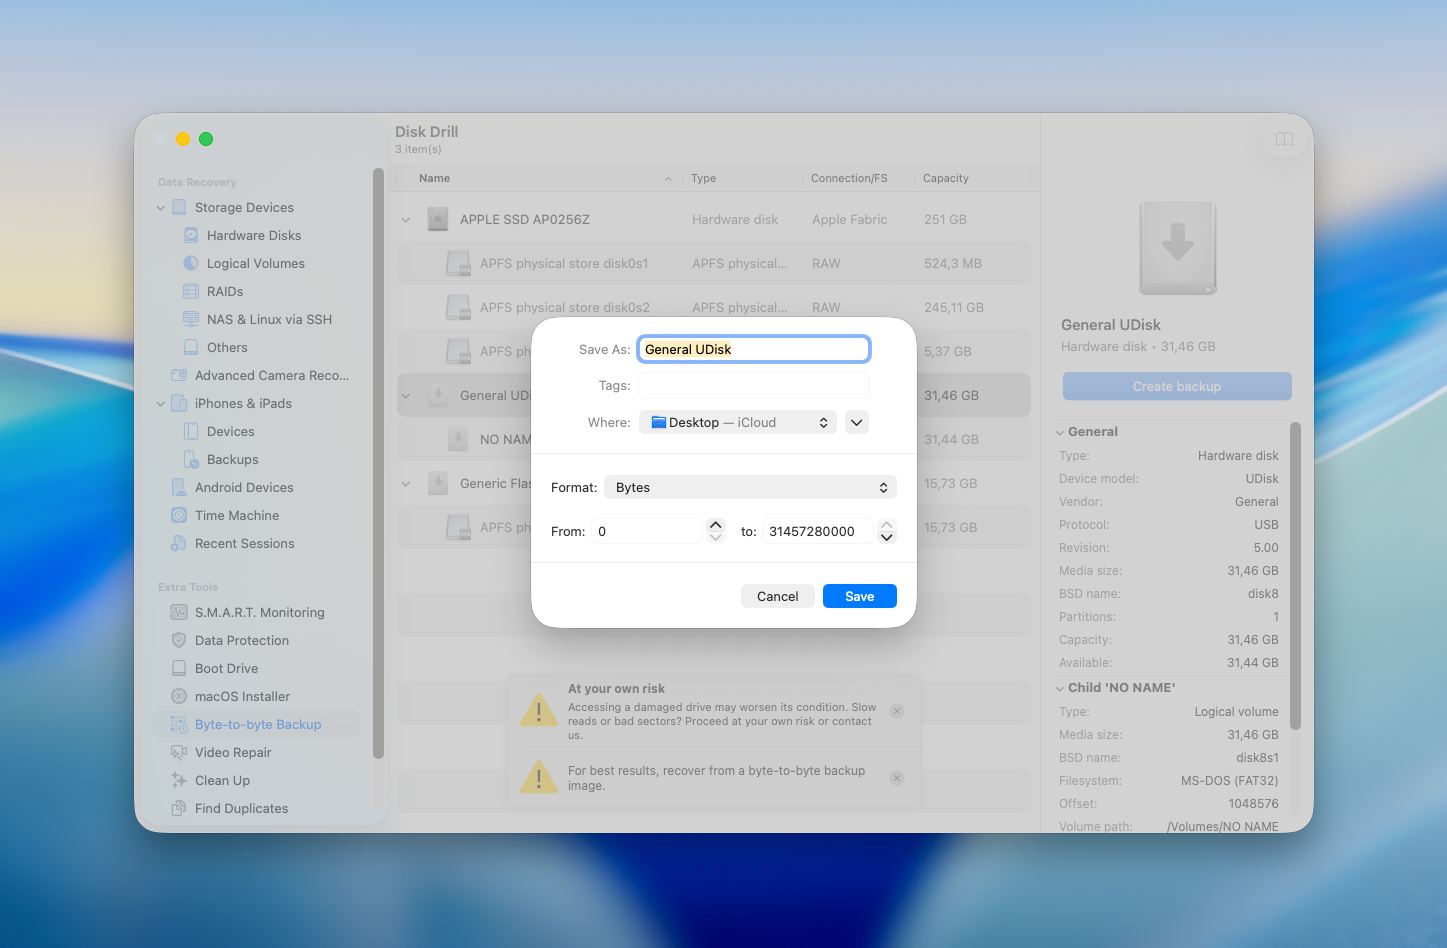This screenshot has height=948, width=1447.
Task: Collapse the Child 'NO NAME' section
Action: point(1060,688)
